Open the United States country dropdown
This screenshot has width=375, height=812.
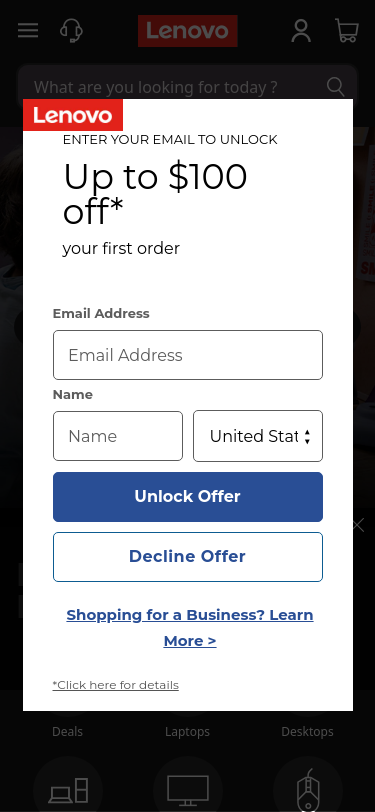click(x=258, y=436)
